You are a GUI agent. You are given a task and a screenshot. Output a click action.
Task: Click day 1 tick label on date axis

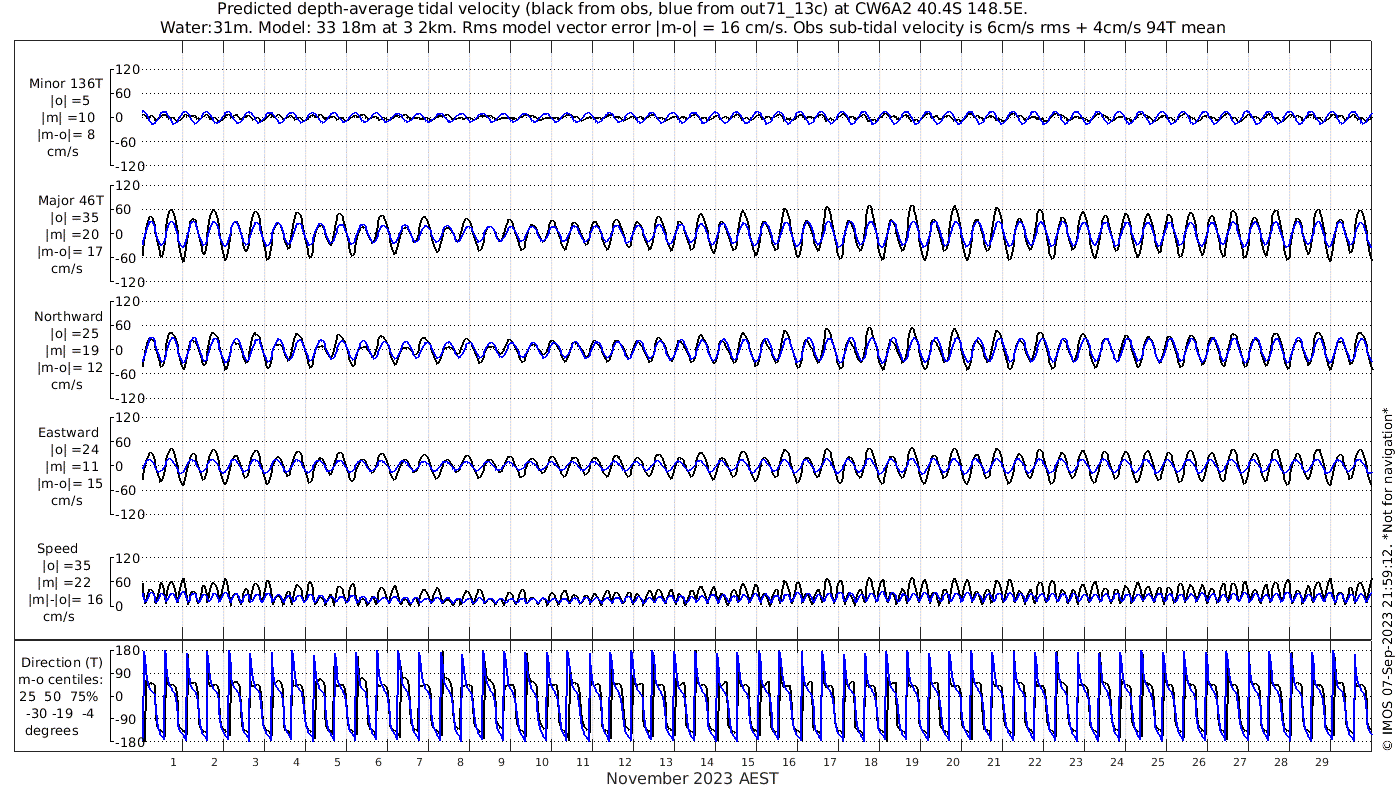pos(173,762)
